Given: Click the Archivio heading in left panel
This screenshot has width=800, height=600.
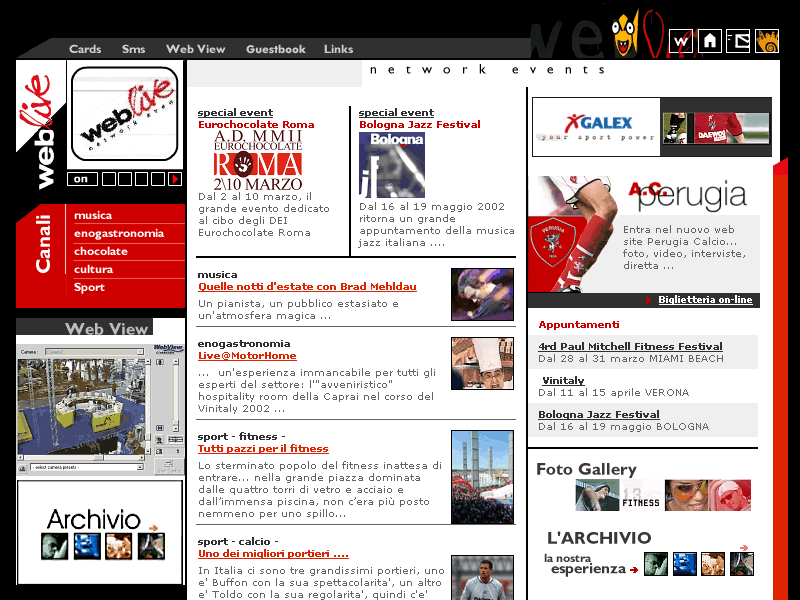Looking at the screenshot, I should point(93,520).
